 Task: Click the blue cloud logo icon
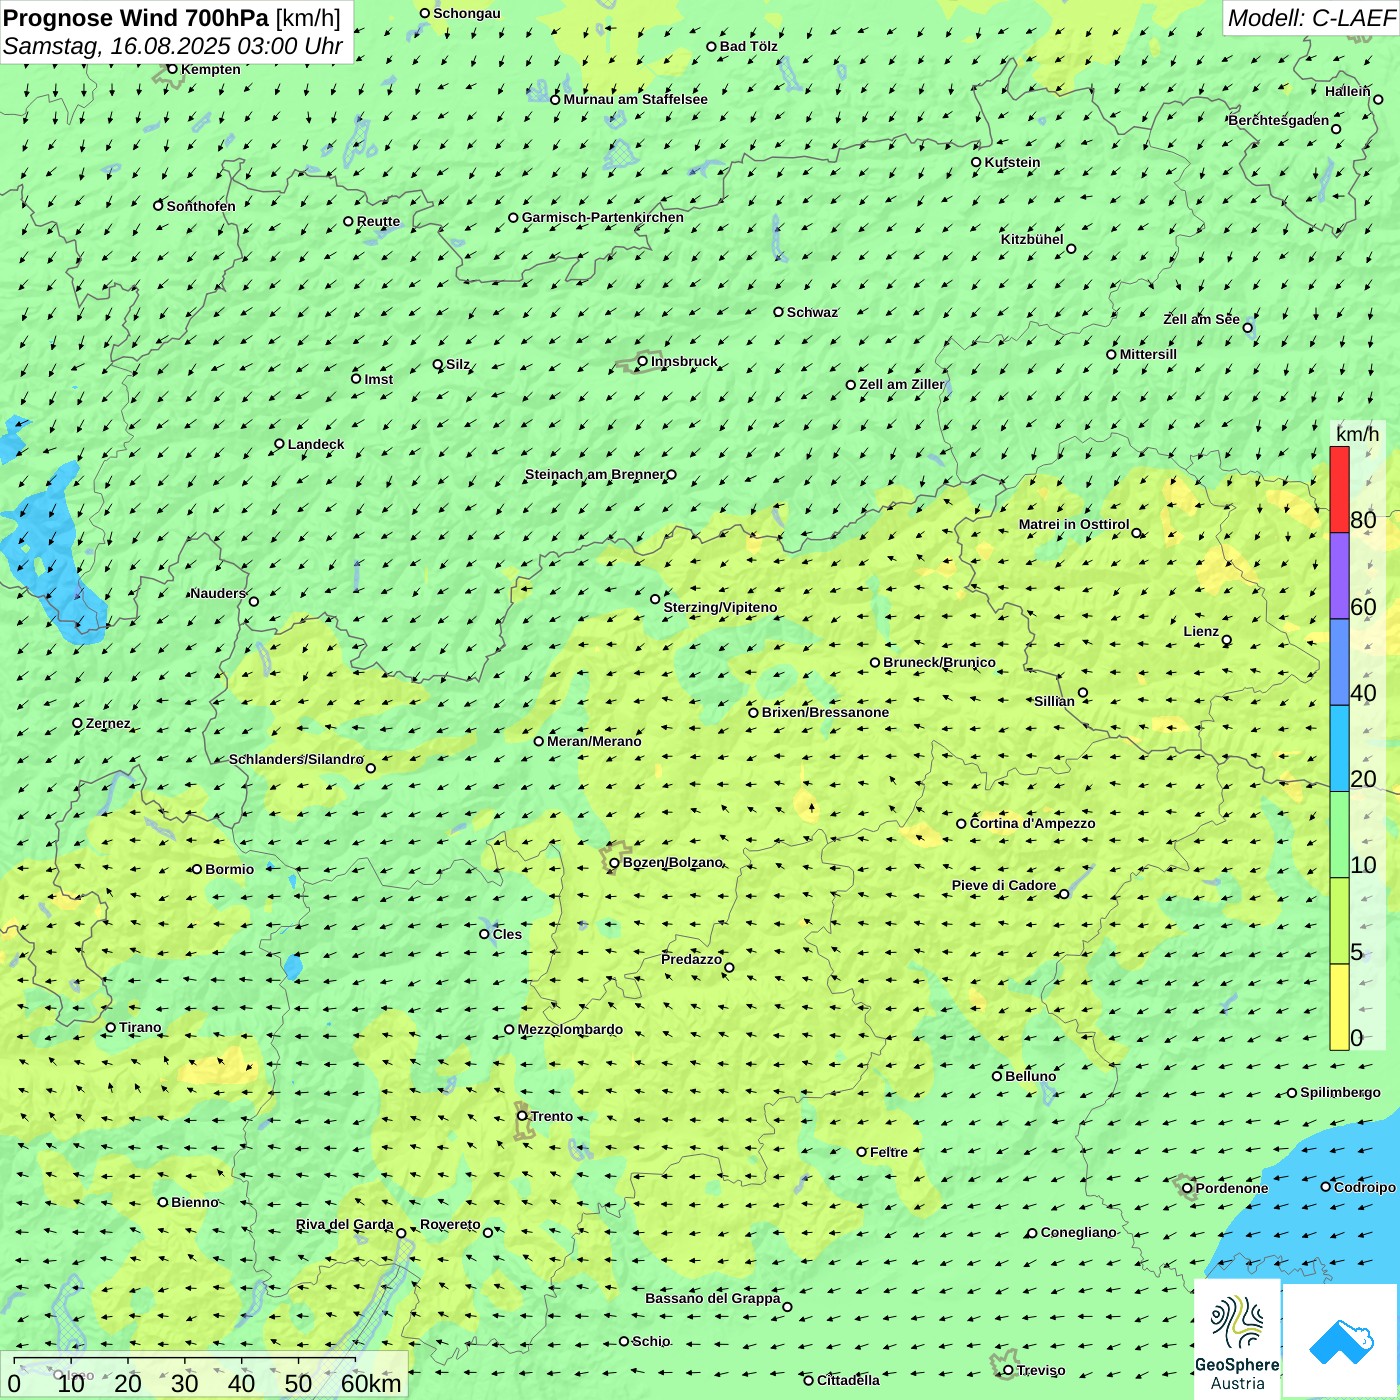click(1341, 1341)
